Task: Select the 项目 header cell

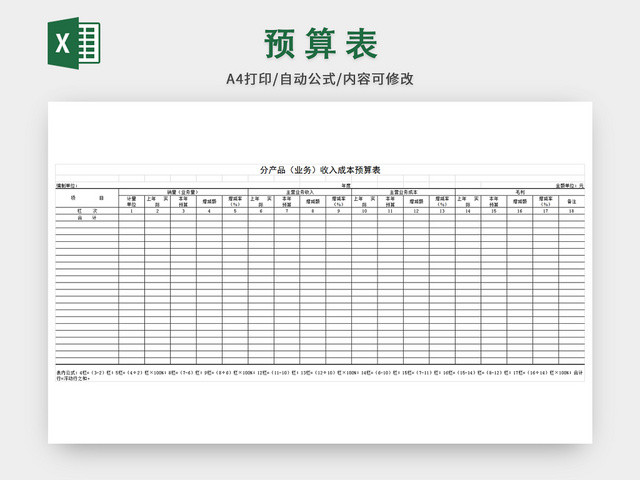Action: [x=87, y=198]
